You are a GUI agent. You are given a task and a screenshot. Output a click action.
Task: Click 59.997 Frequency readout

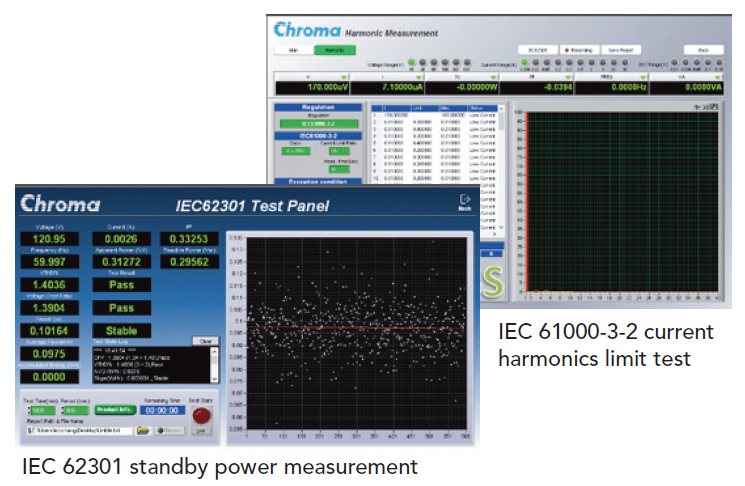(x=49, y=262)
